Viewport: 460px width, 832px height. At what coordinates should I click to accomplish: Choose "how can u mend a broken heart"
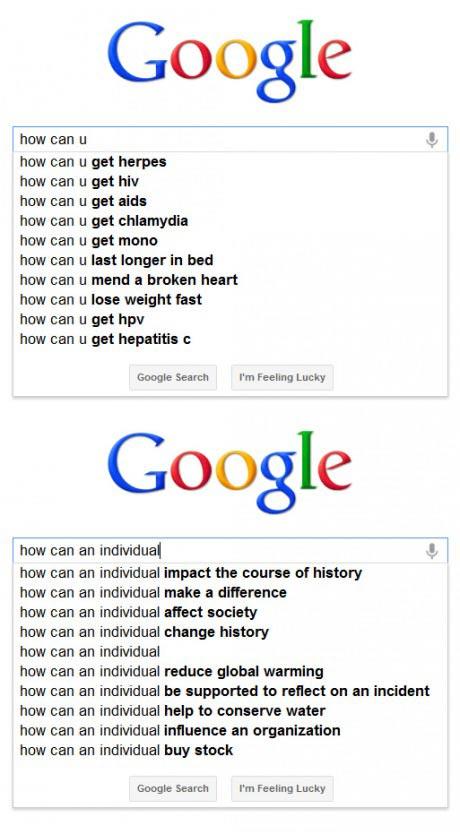click(x=230, y=280)
